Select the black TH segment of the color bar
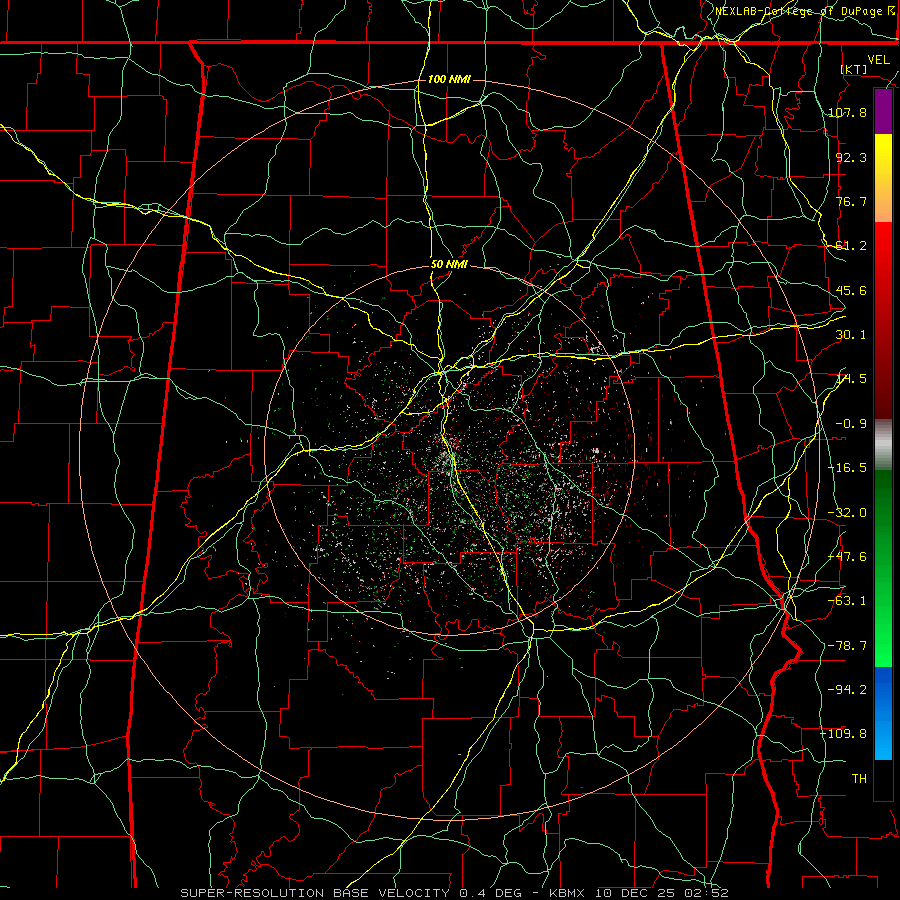This screenshot has height=900, width=900. click(883, 779)
